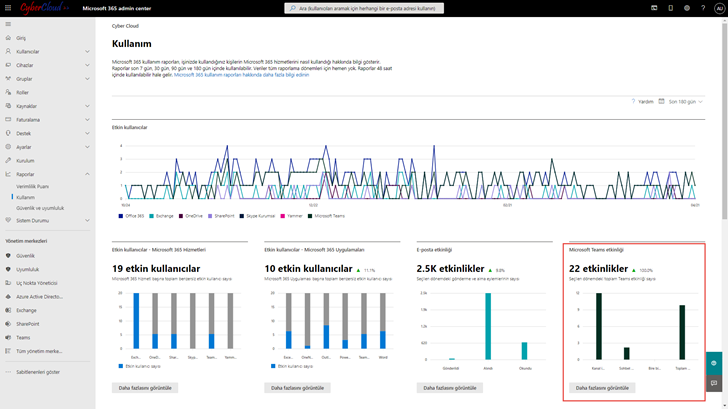Click the Kullanıcılar user icon
Screen dimensions: 728x409
click(x=8, y=52)
